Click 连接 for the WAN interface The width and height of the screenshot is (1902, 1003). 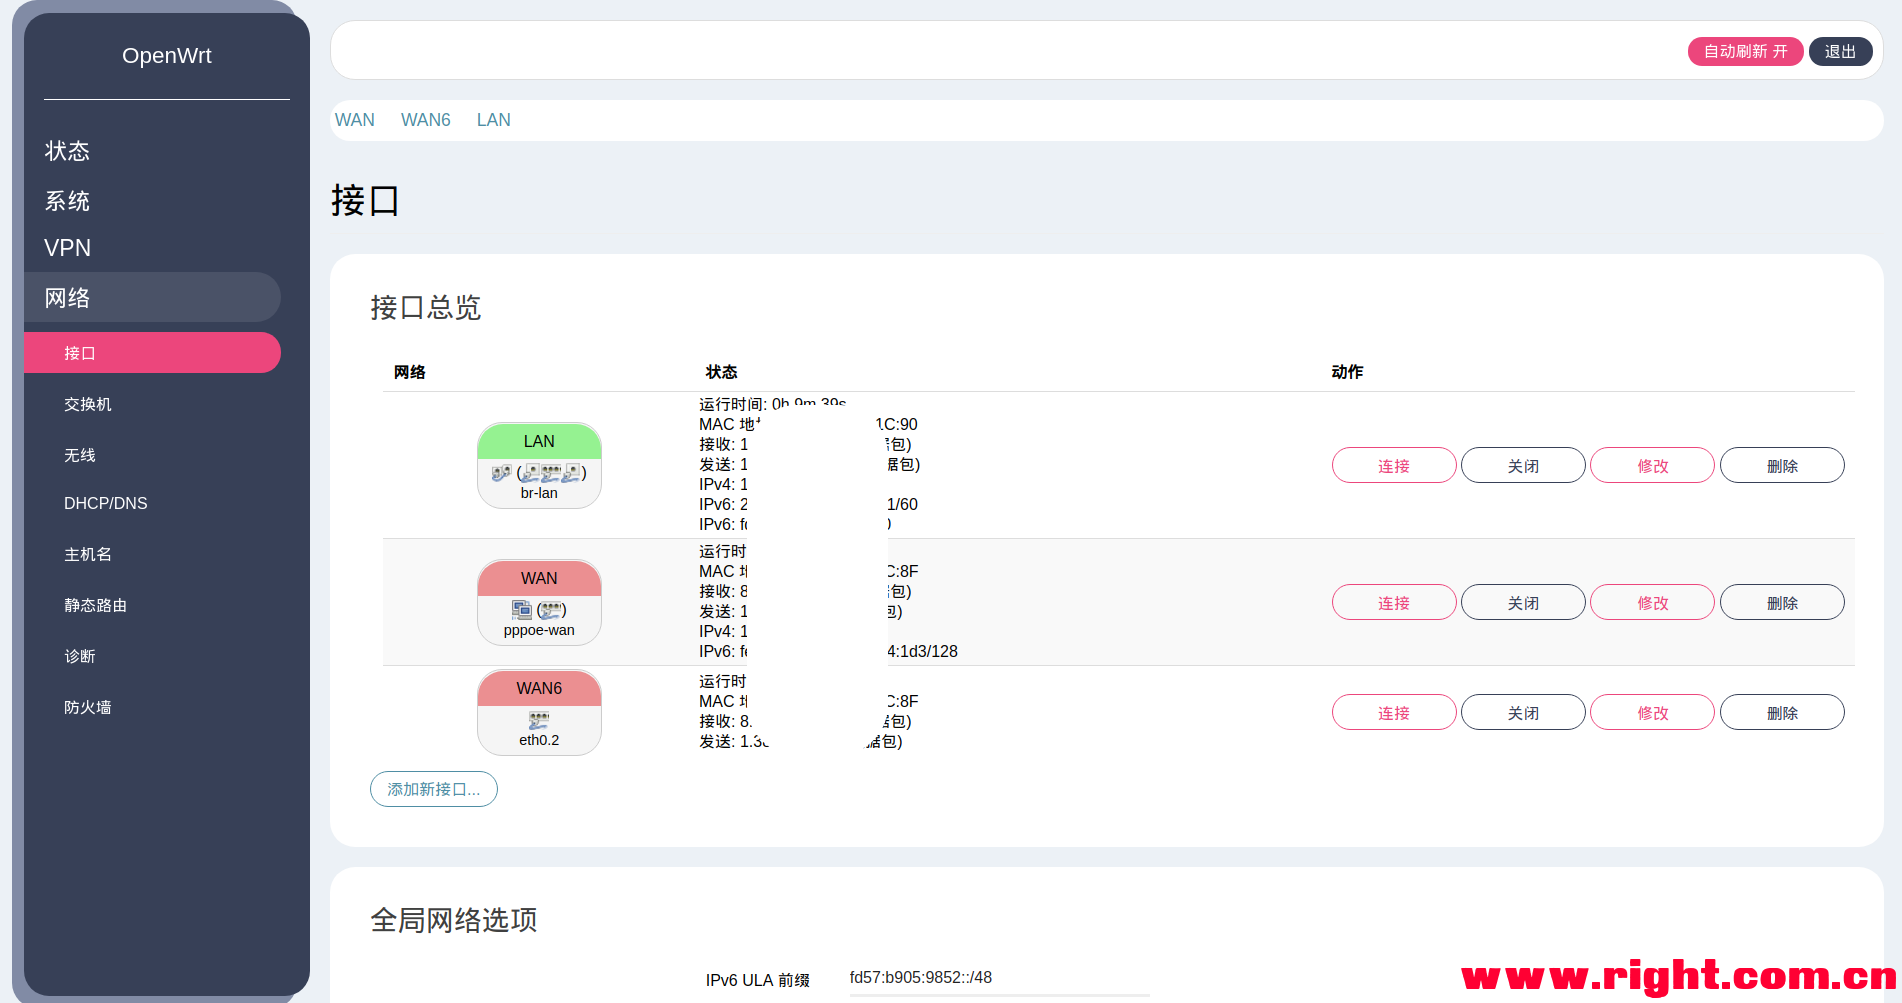1394,603
